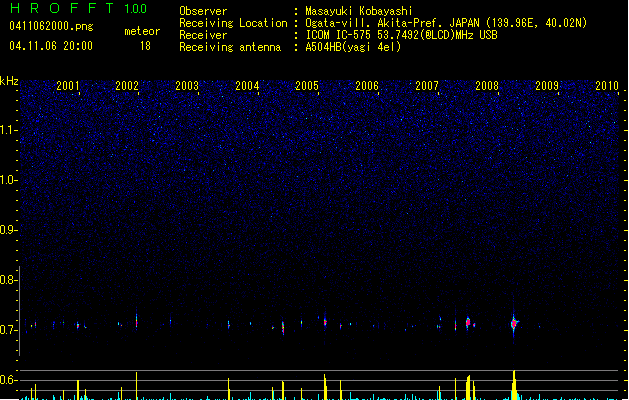
Task: Click the Receiving Location field label
Action: (233, 23)
